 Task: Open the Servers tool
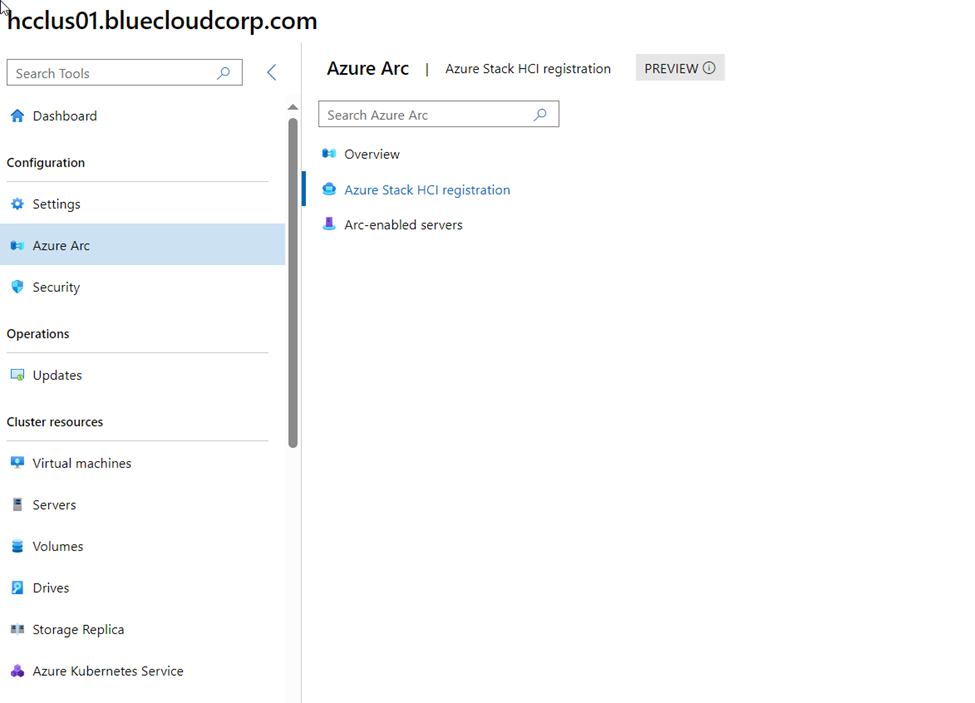[142, 504]
